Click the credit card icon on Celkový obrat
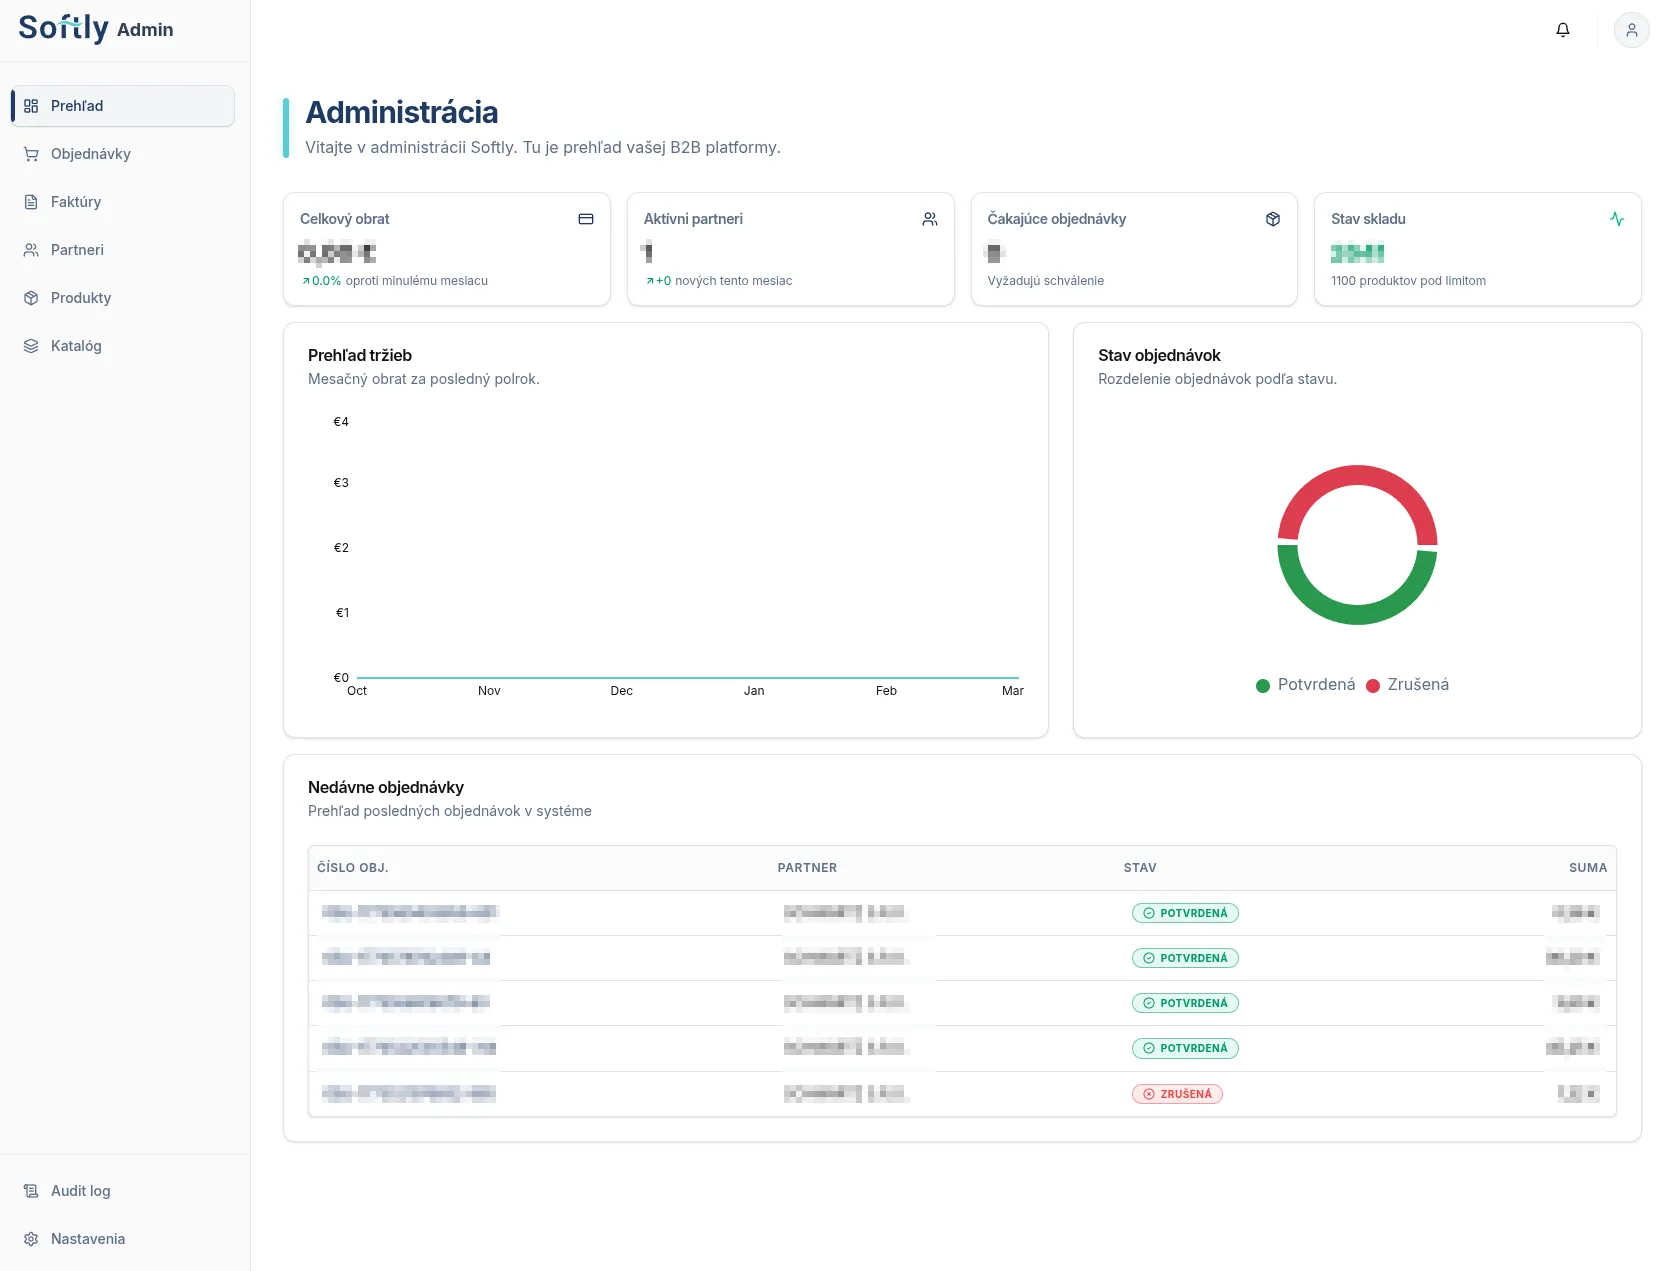Image resolution: width=1670 pixels, height=1271 pixels. [586, 219]
